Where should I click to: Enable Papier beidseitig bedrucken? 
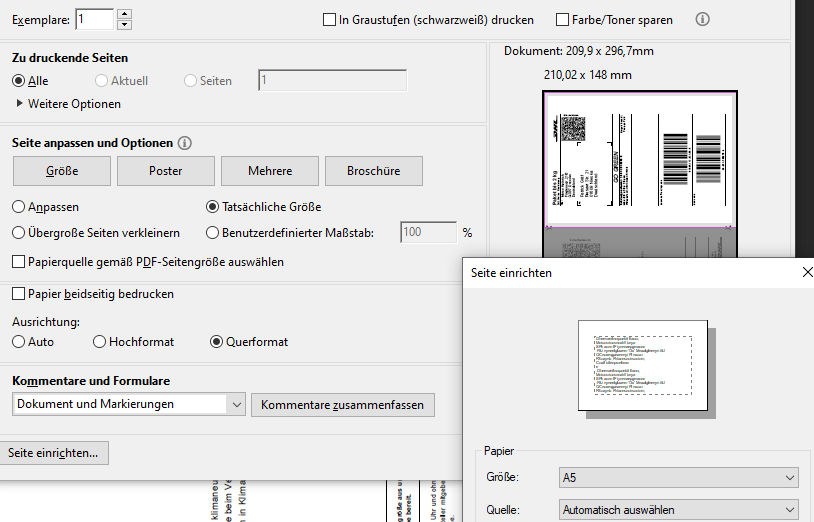pos(19,294)
